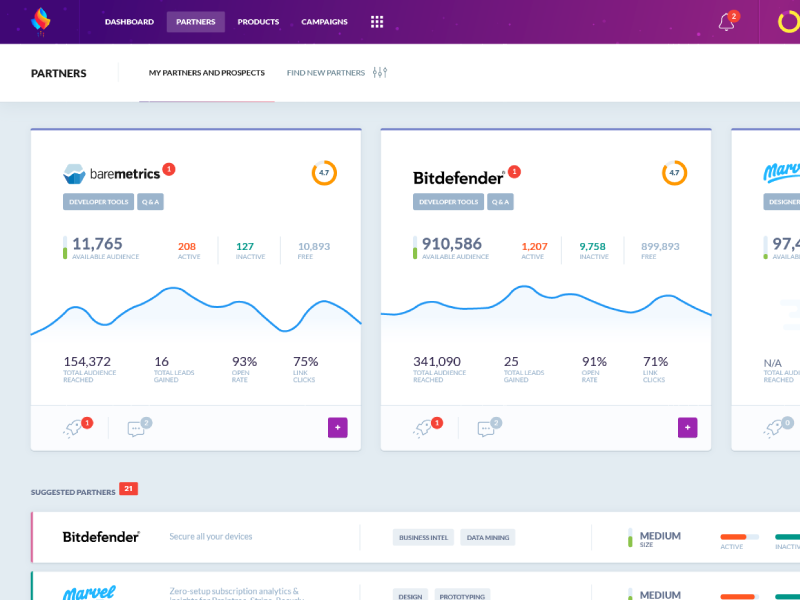Click the yellow profile ring icon
This screenshot has width=800, height=600.
(x=789, y=22)
